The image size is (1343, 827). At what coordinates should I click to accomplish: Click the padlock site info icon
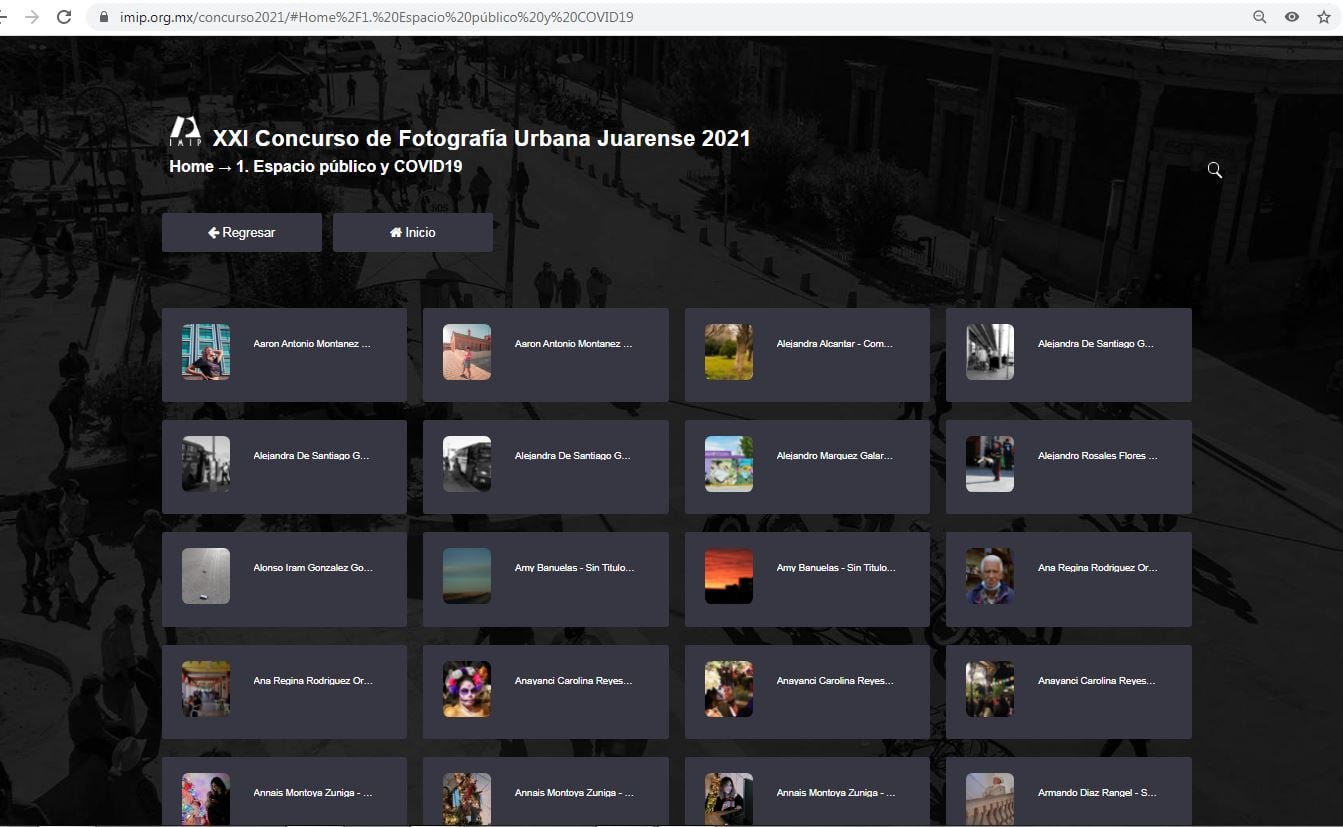tap(103, 17)
